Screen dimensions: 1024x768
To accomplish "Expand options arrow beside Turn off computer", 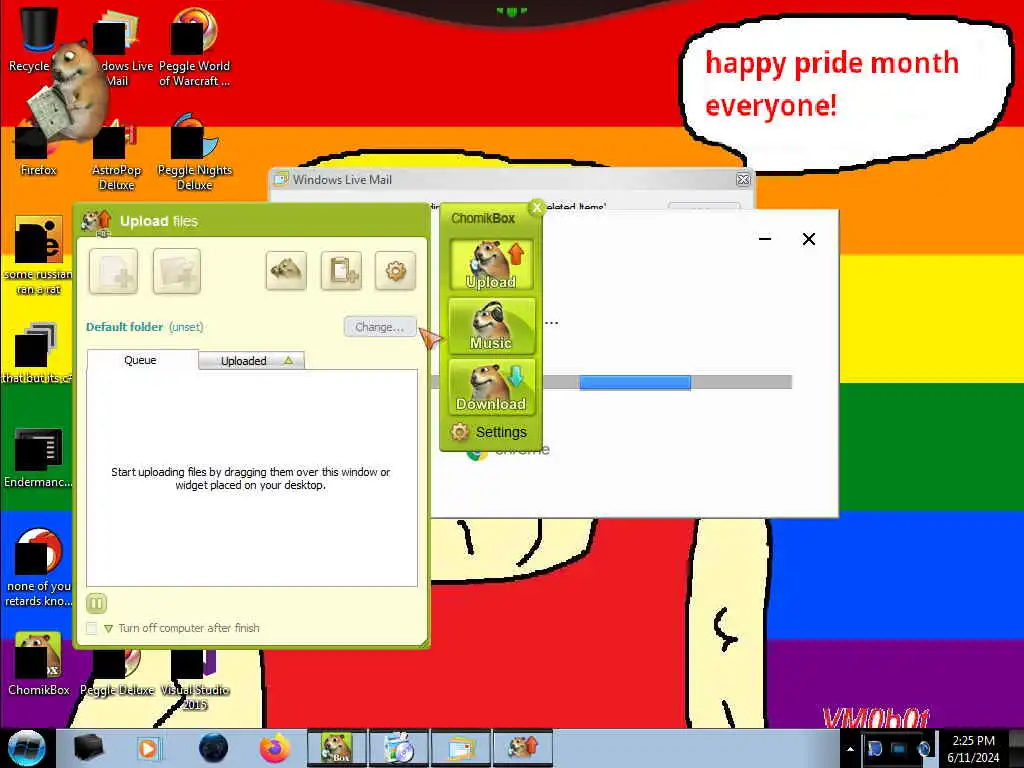I will pos(108,628).
